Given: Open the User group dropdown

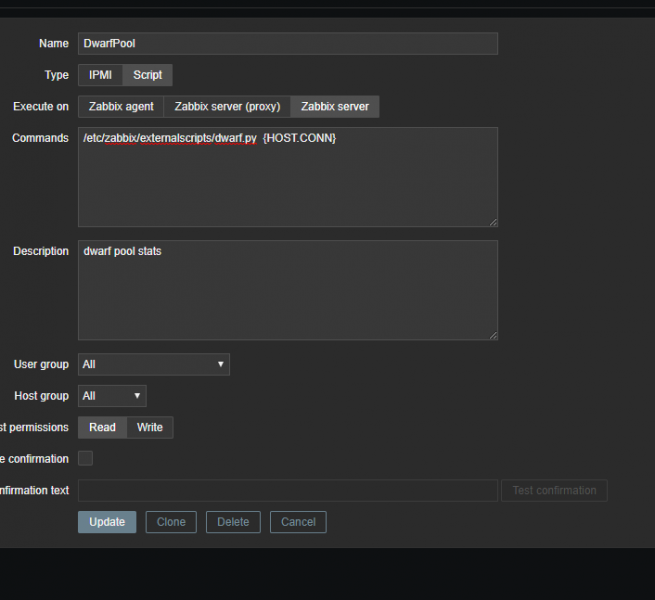Looking at the screenshot, I should (154, 364).
